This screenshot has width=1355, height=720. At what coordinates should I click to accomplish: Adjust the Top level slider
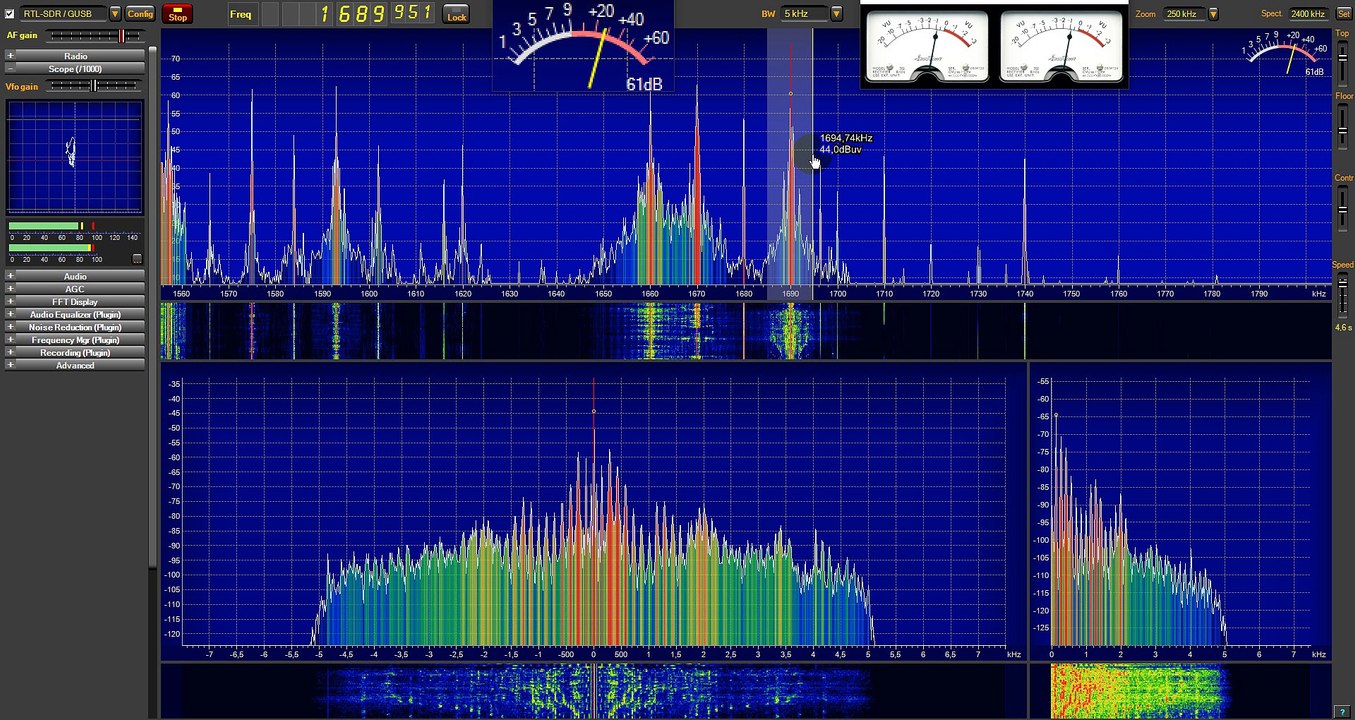[x=1342, y=62]
